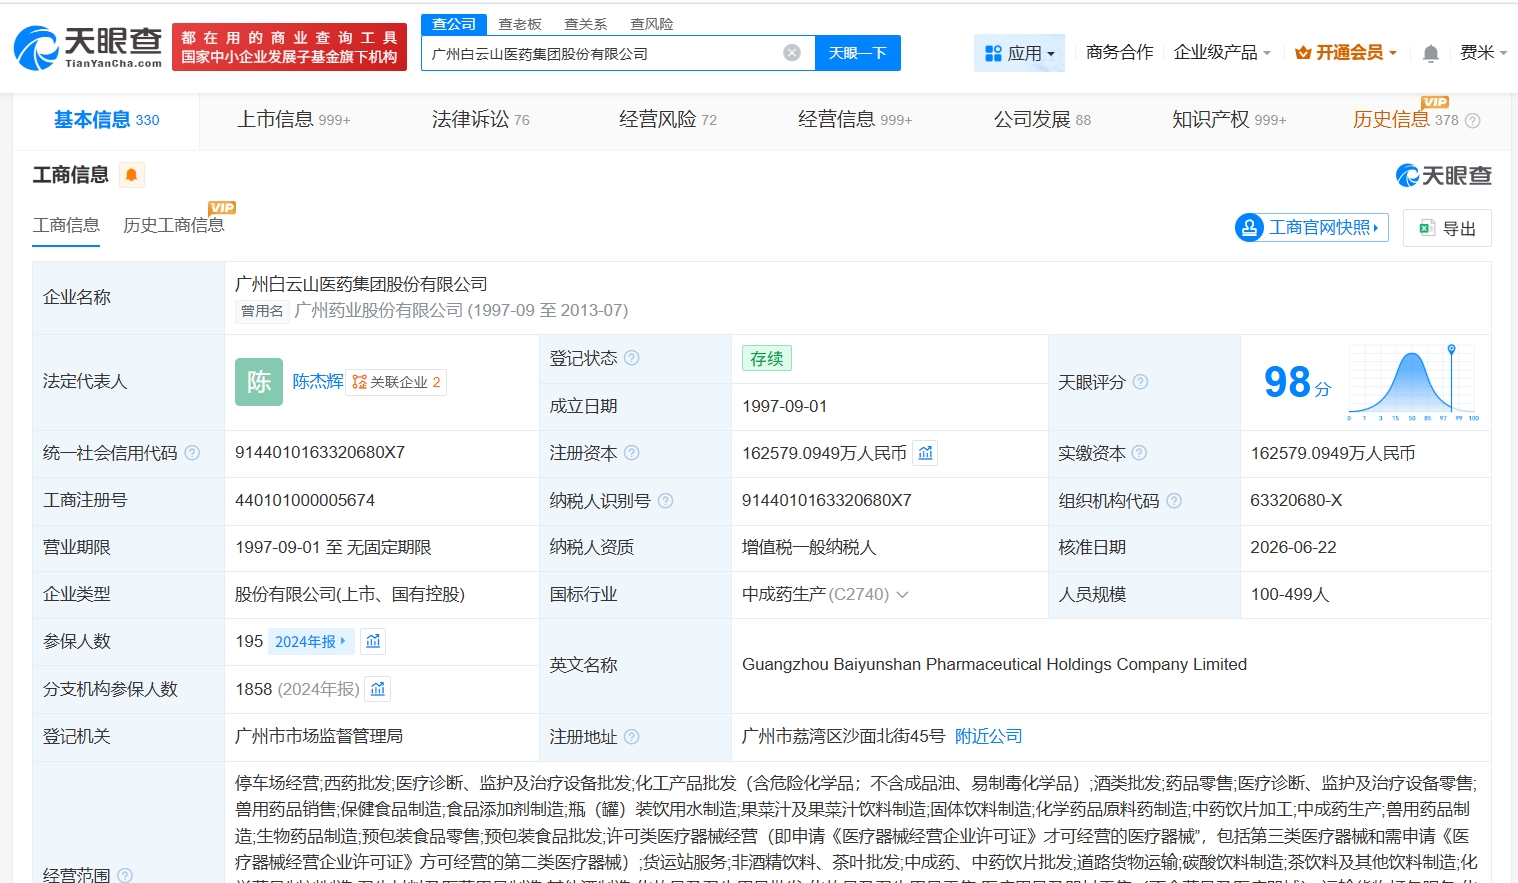Click the 曾用名 former name tag

coord(262,311)
